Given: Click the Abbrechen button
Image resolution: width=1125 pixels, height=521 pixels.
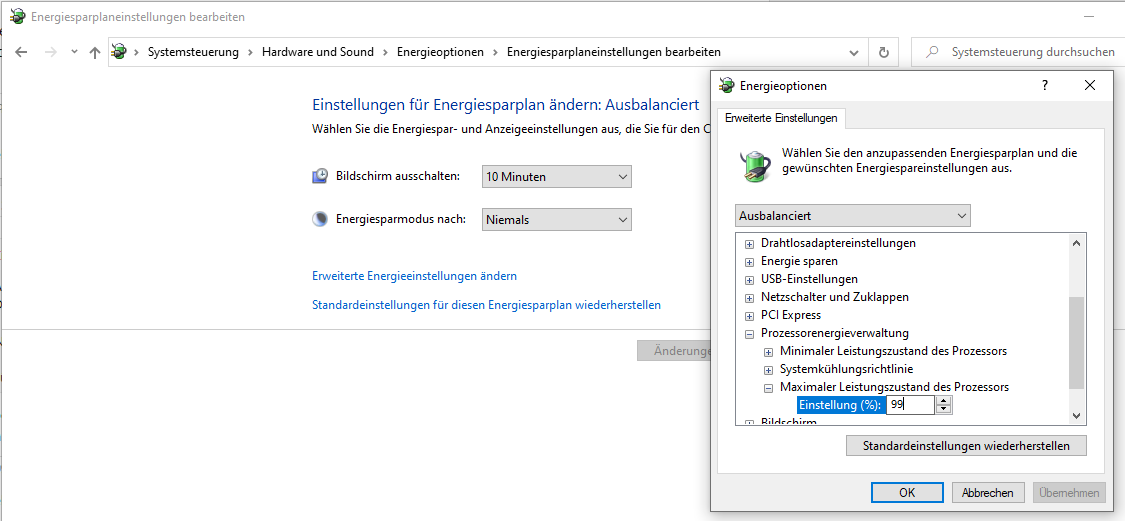Looking at the screenshot, I should (x=988, y=492).
